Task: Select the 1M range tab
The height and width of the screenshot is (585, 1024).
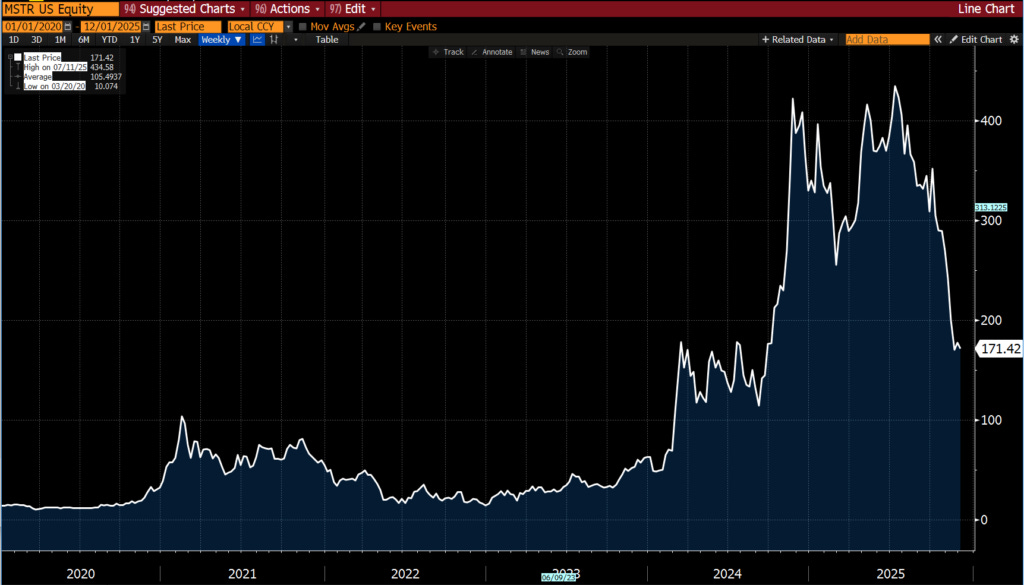Action: (x=60, y=39)
